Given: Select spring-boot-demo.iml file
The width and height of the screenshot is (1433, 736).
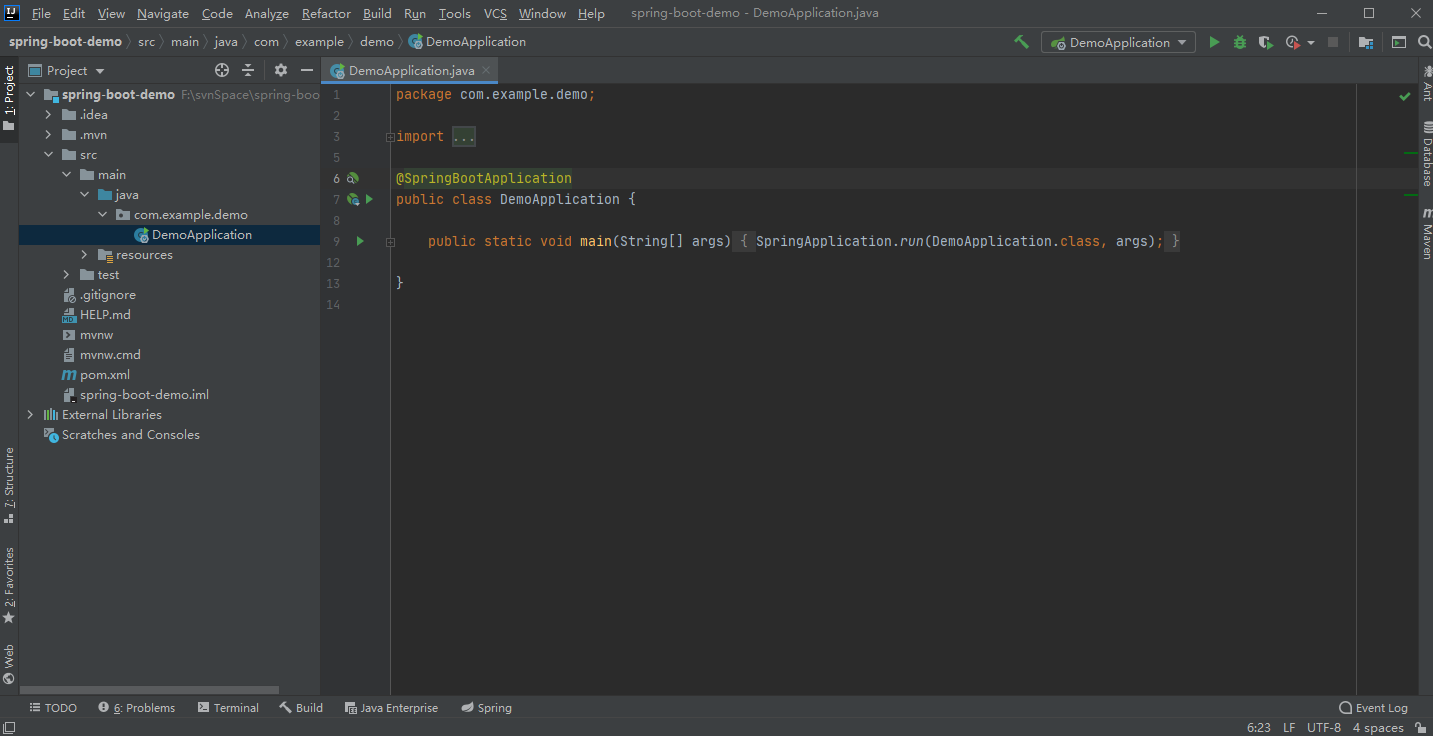Looking at the screenshot, I should point(135,395).
